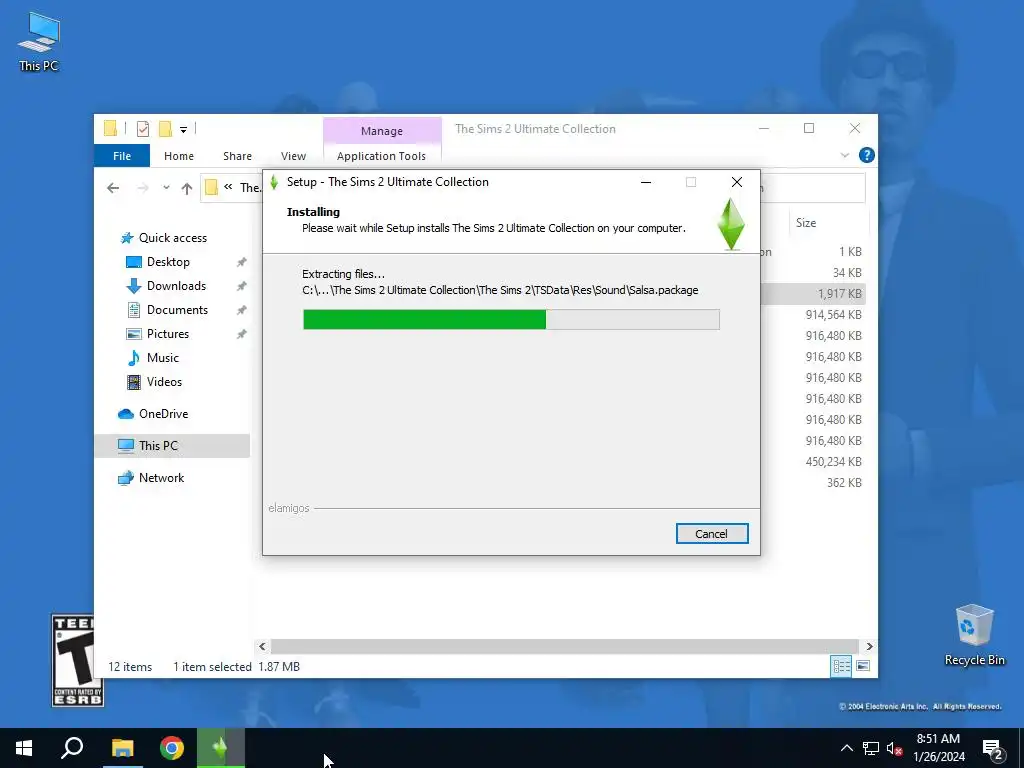Click the Desktop pin icon
This screenshot has height=768, width=1024.
tap(241, 262)
